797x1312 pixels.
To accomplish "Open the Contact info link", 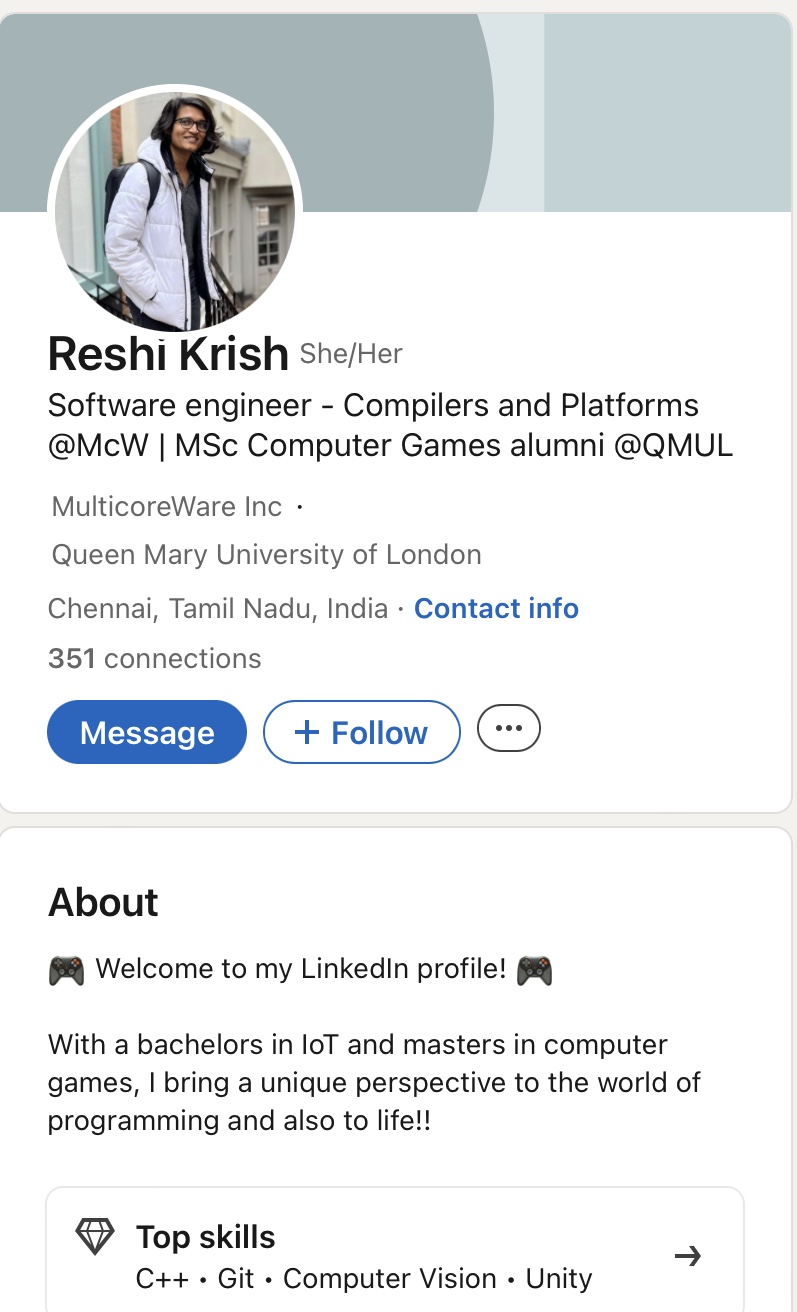I will coord(496,608).
